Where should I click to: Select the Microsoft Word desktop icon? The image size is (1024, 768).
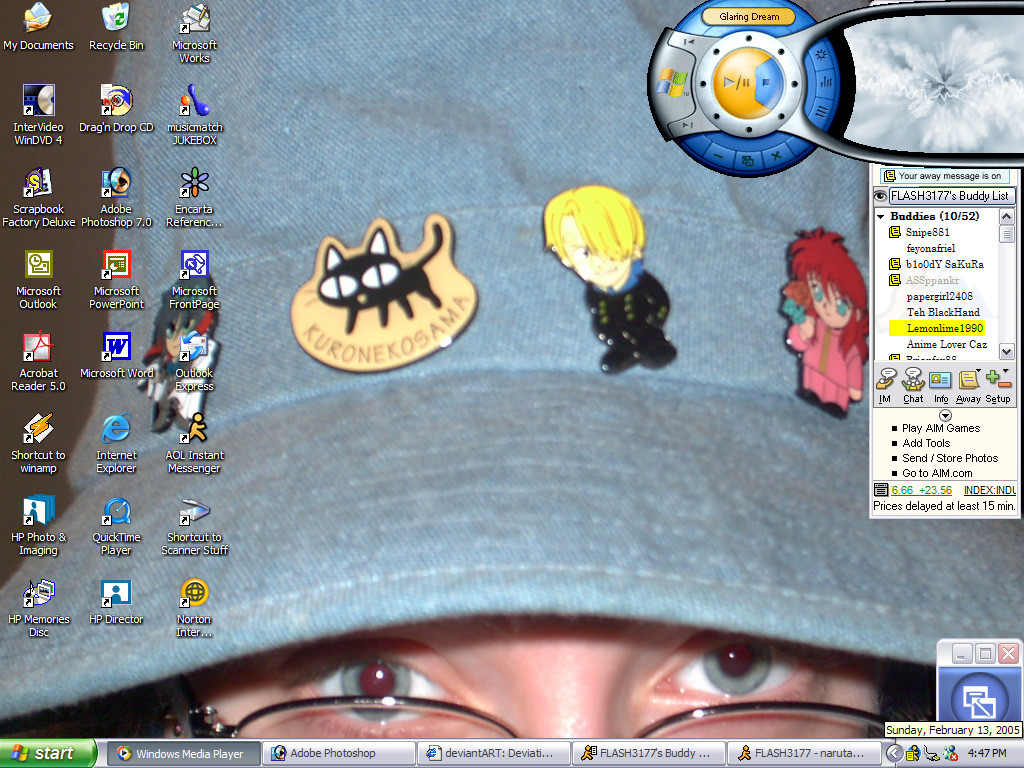coord(116,355)
